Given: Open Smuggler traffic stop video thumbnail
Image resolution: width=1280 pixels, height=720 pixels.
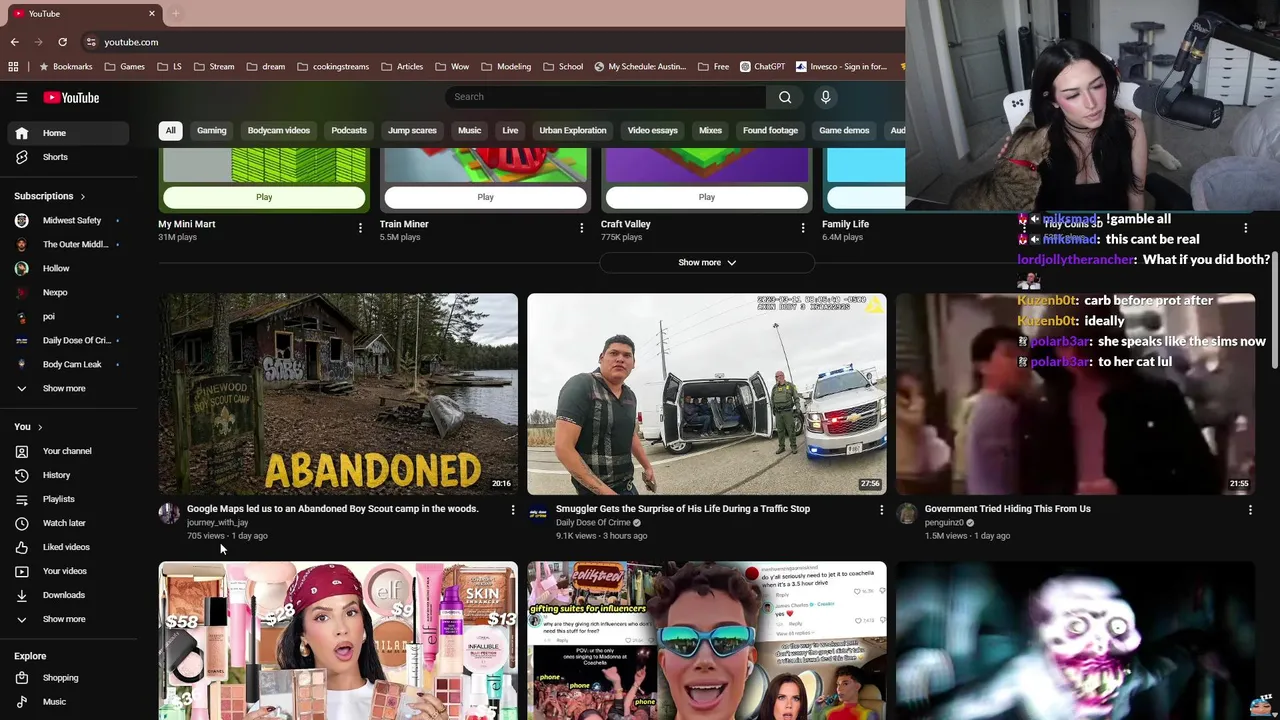Looking at the screenshot, I should click(707, 394).
